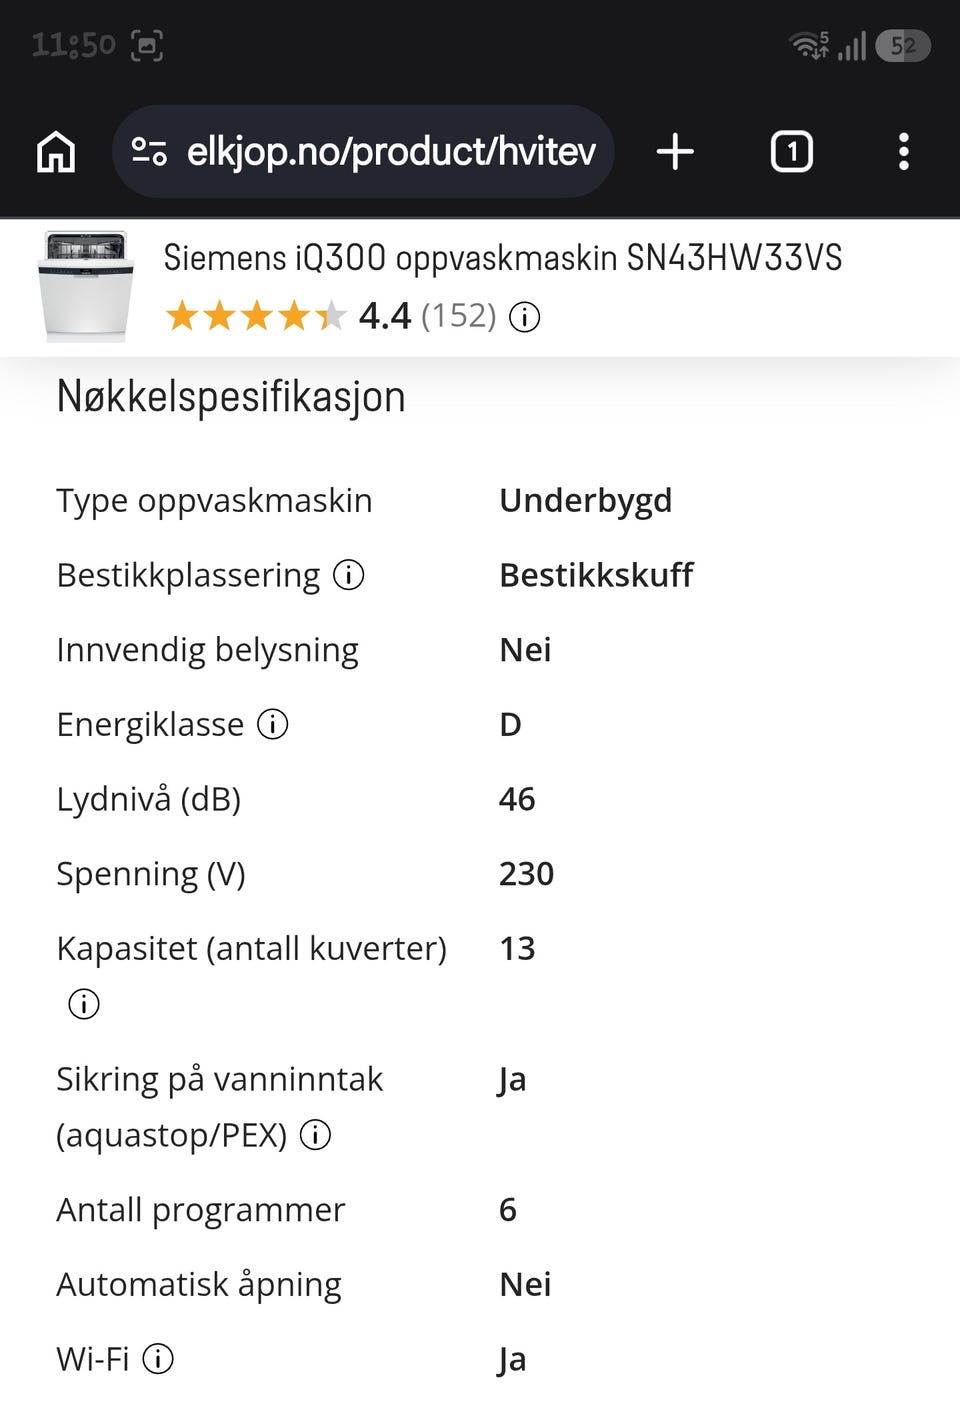
Task: Tap the elkjop.no address bar
Action: tap(363, 152)
